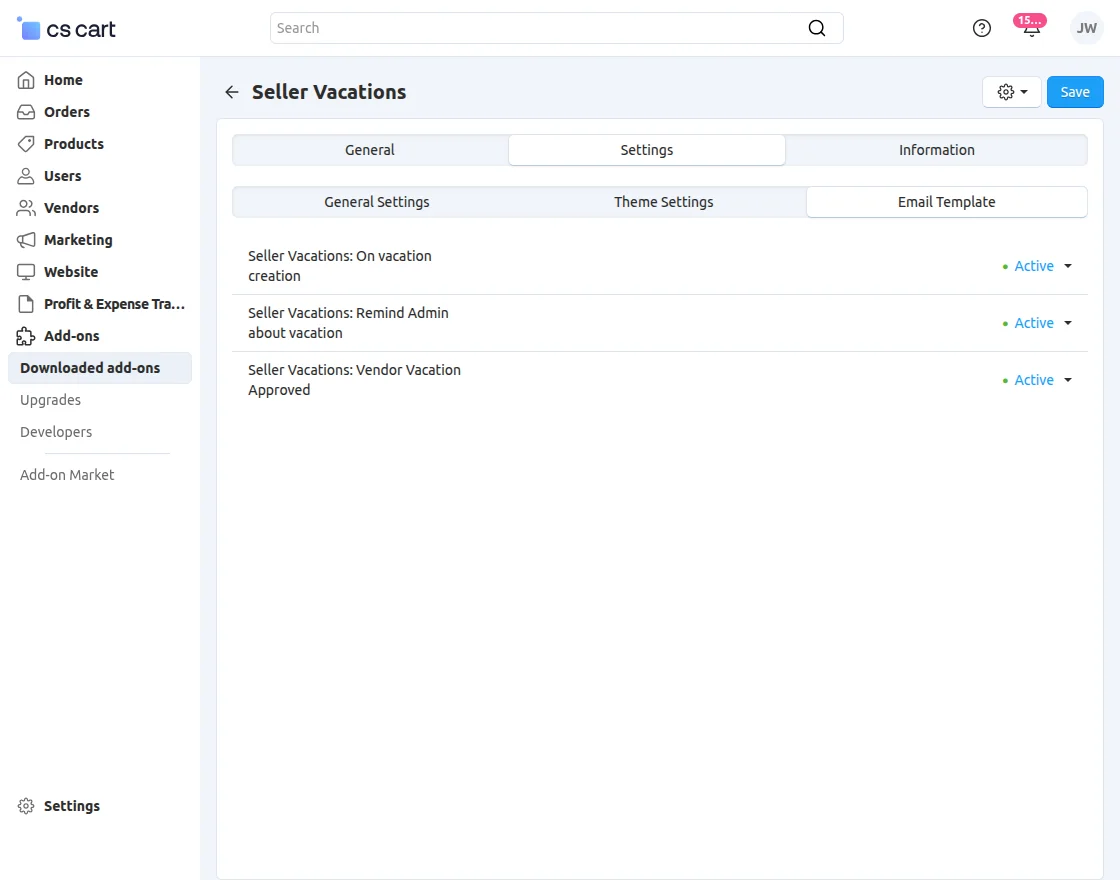Image resolution: width=1120 pixels, height=880 pixels.
Task: Toggle status for 'On vacation creation' template
Action: point(1034,266)
